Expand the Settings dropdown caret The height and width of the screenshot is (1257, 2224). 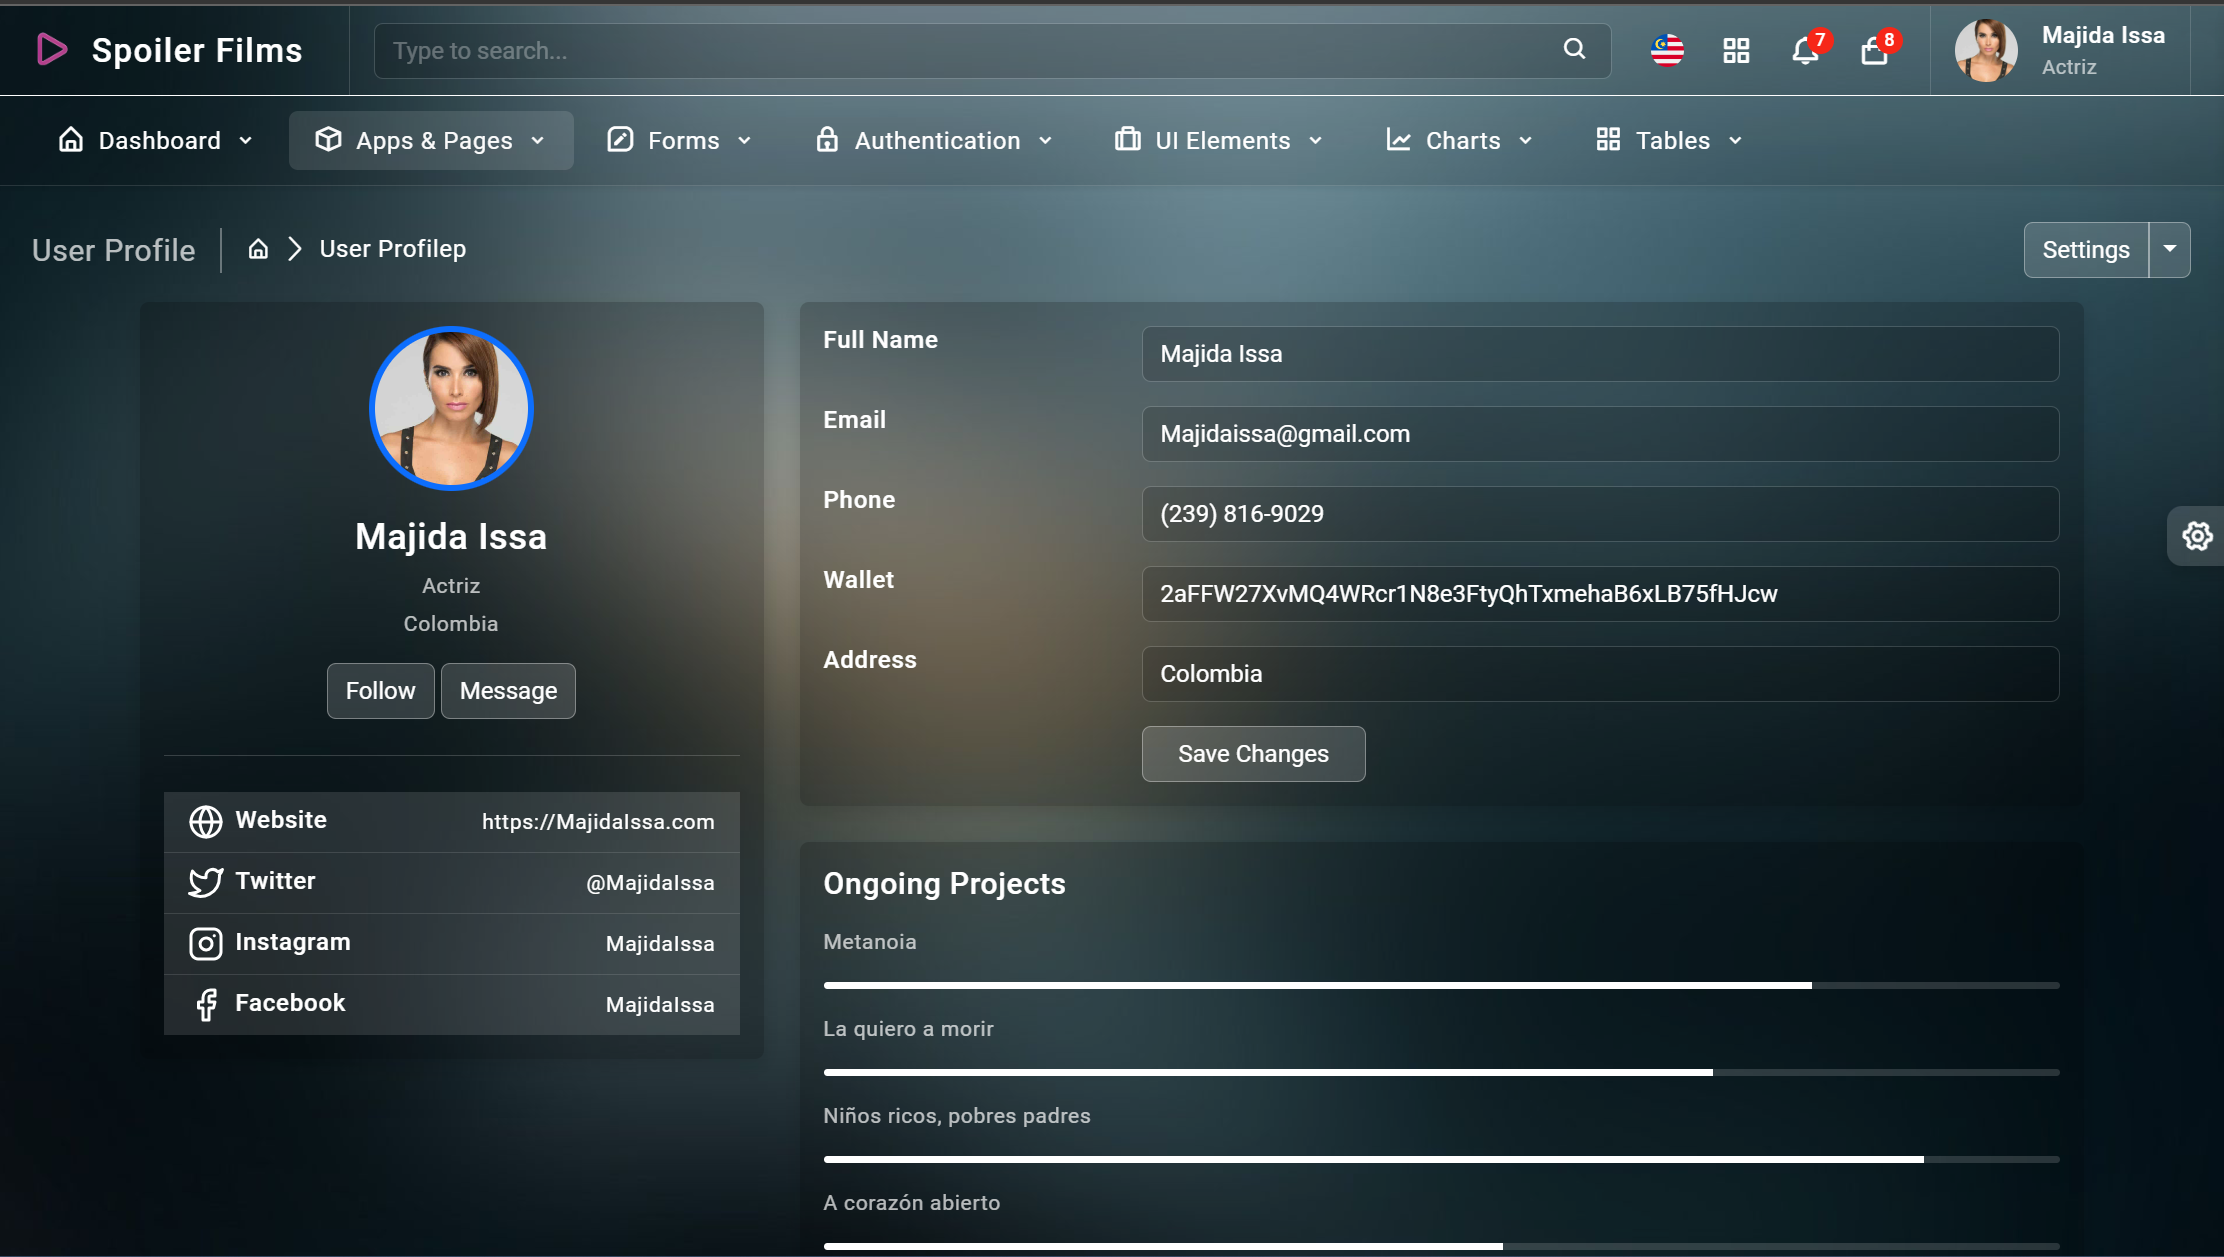tap(2169, 249)
